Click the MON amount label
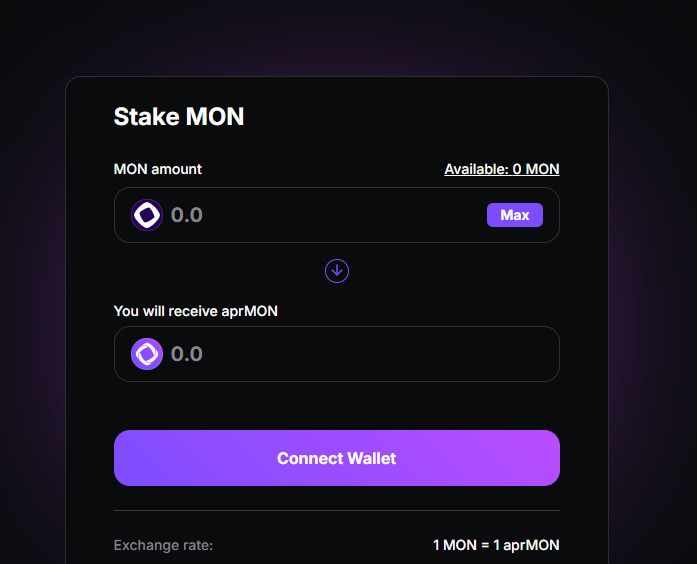Screen dimensions: 697x564 point(158,169)
